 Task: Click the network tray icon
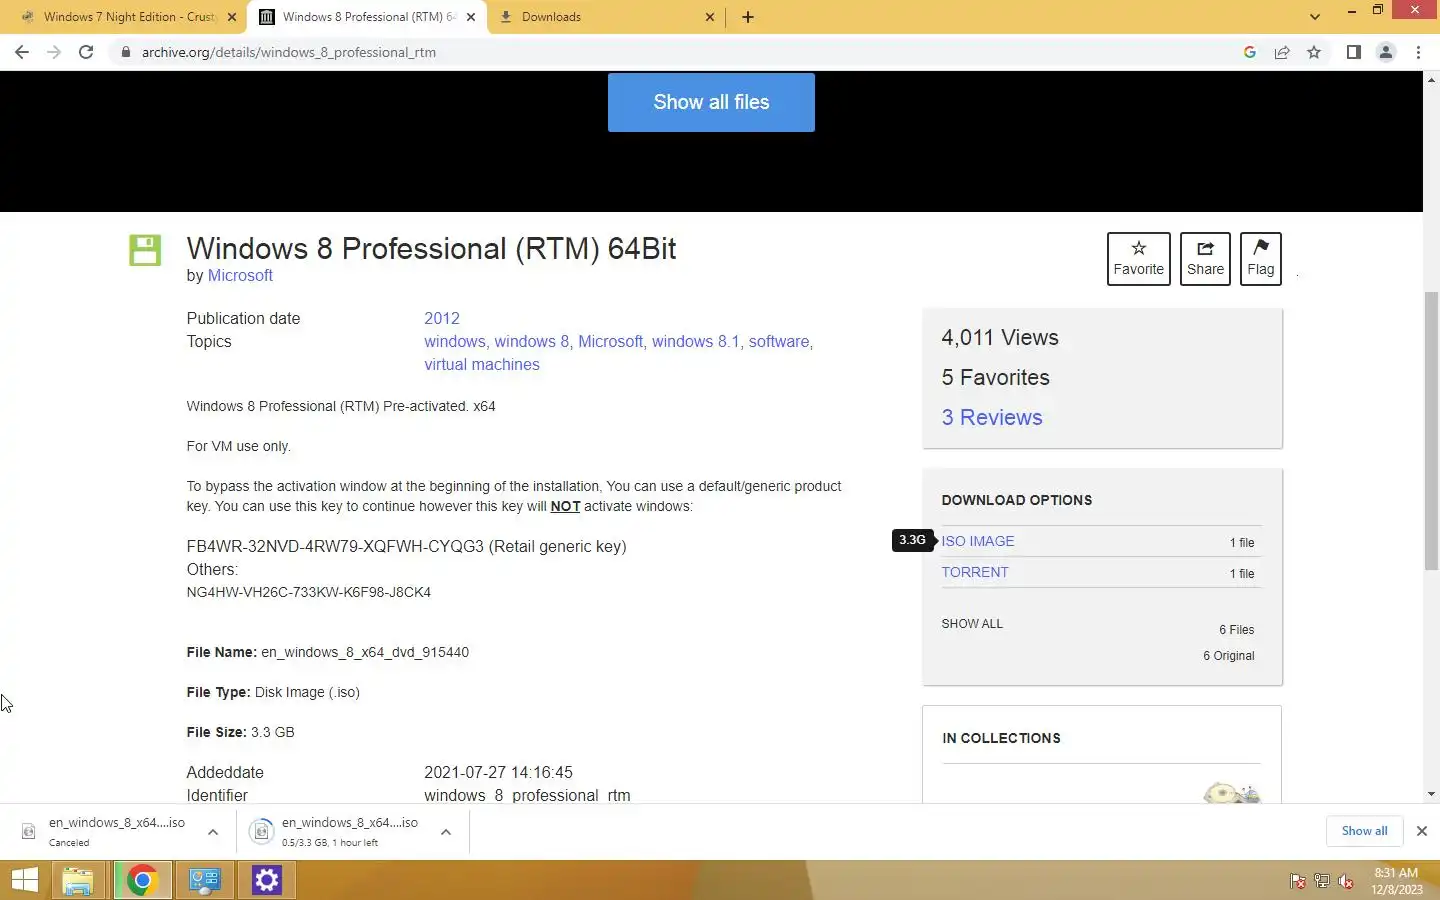click(x=1322, y=881)
